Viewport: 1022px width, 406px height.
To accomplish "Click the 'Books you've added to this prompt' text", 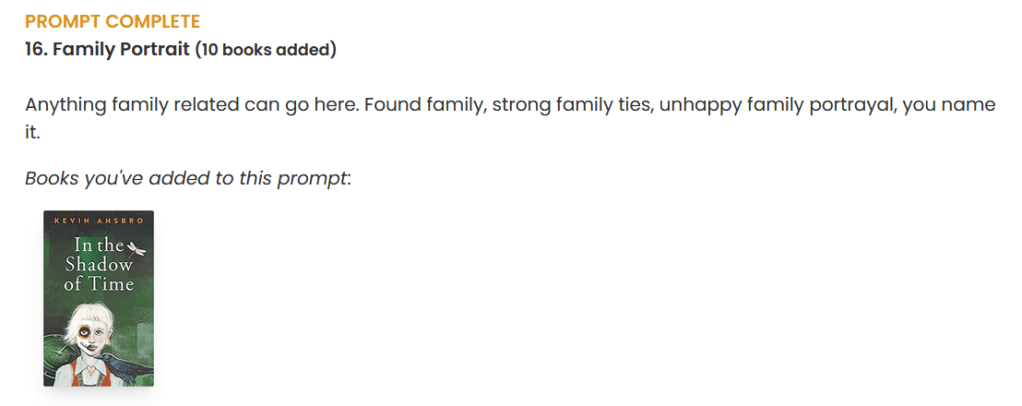I will 188,179.
